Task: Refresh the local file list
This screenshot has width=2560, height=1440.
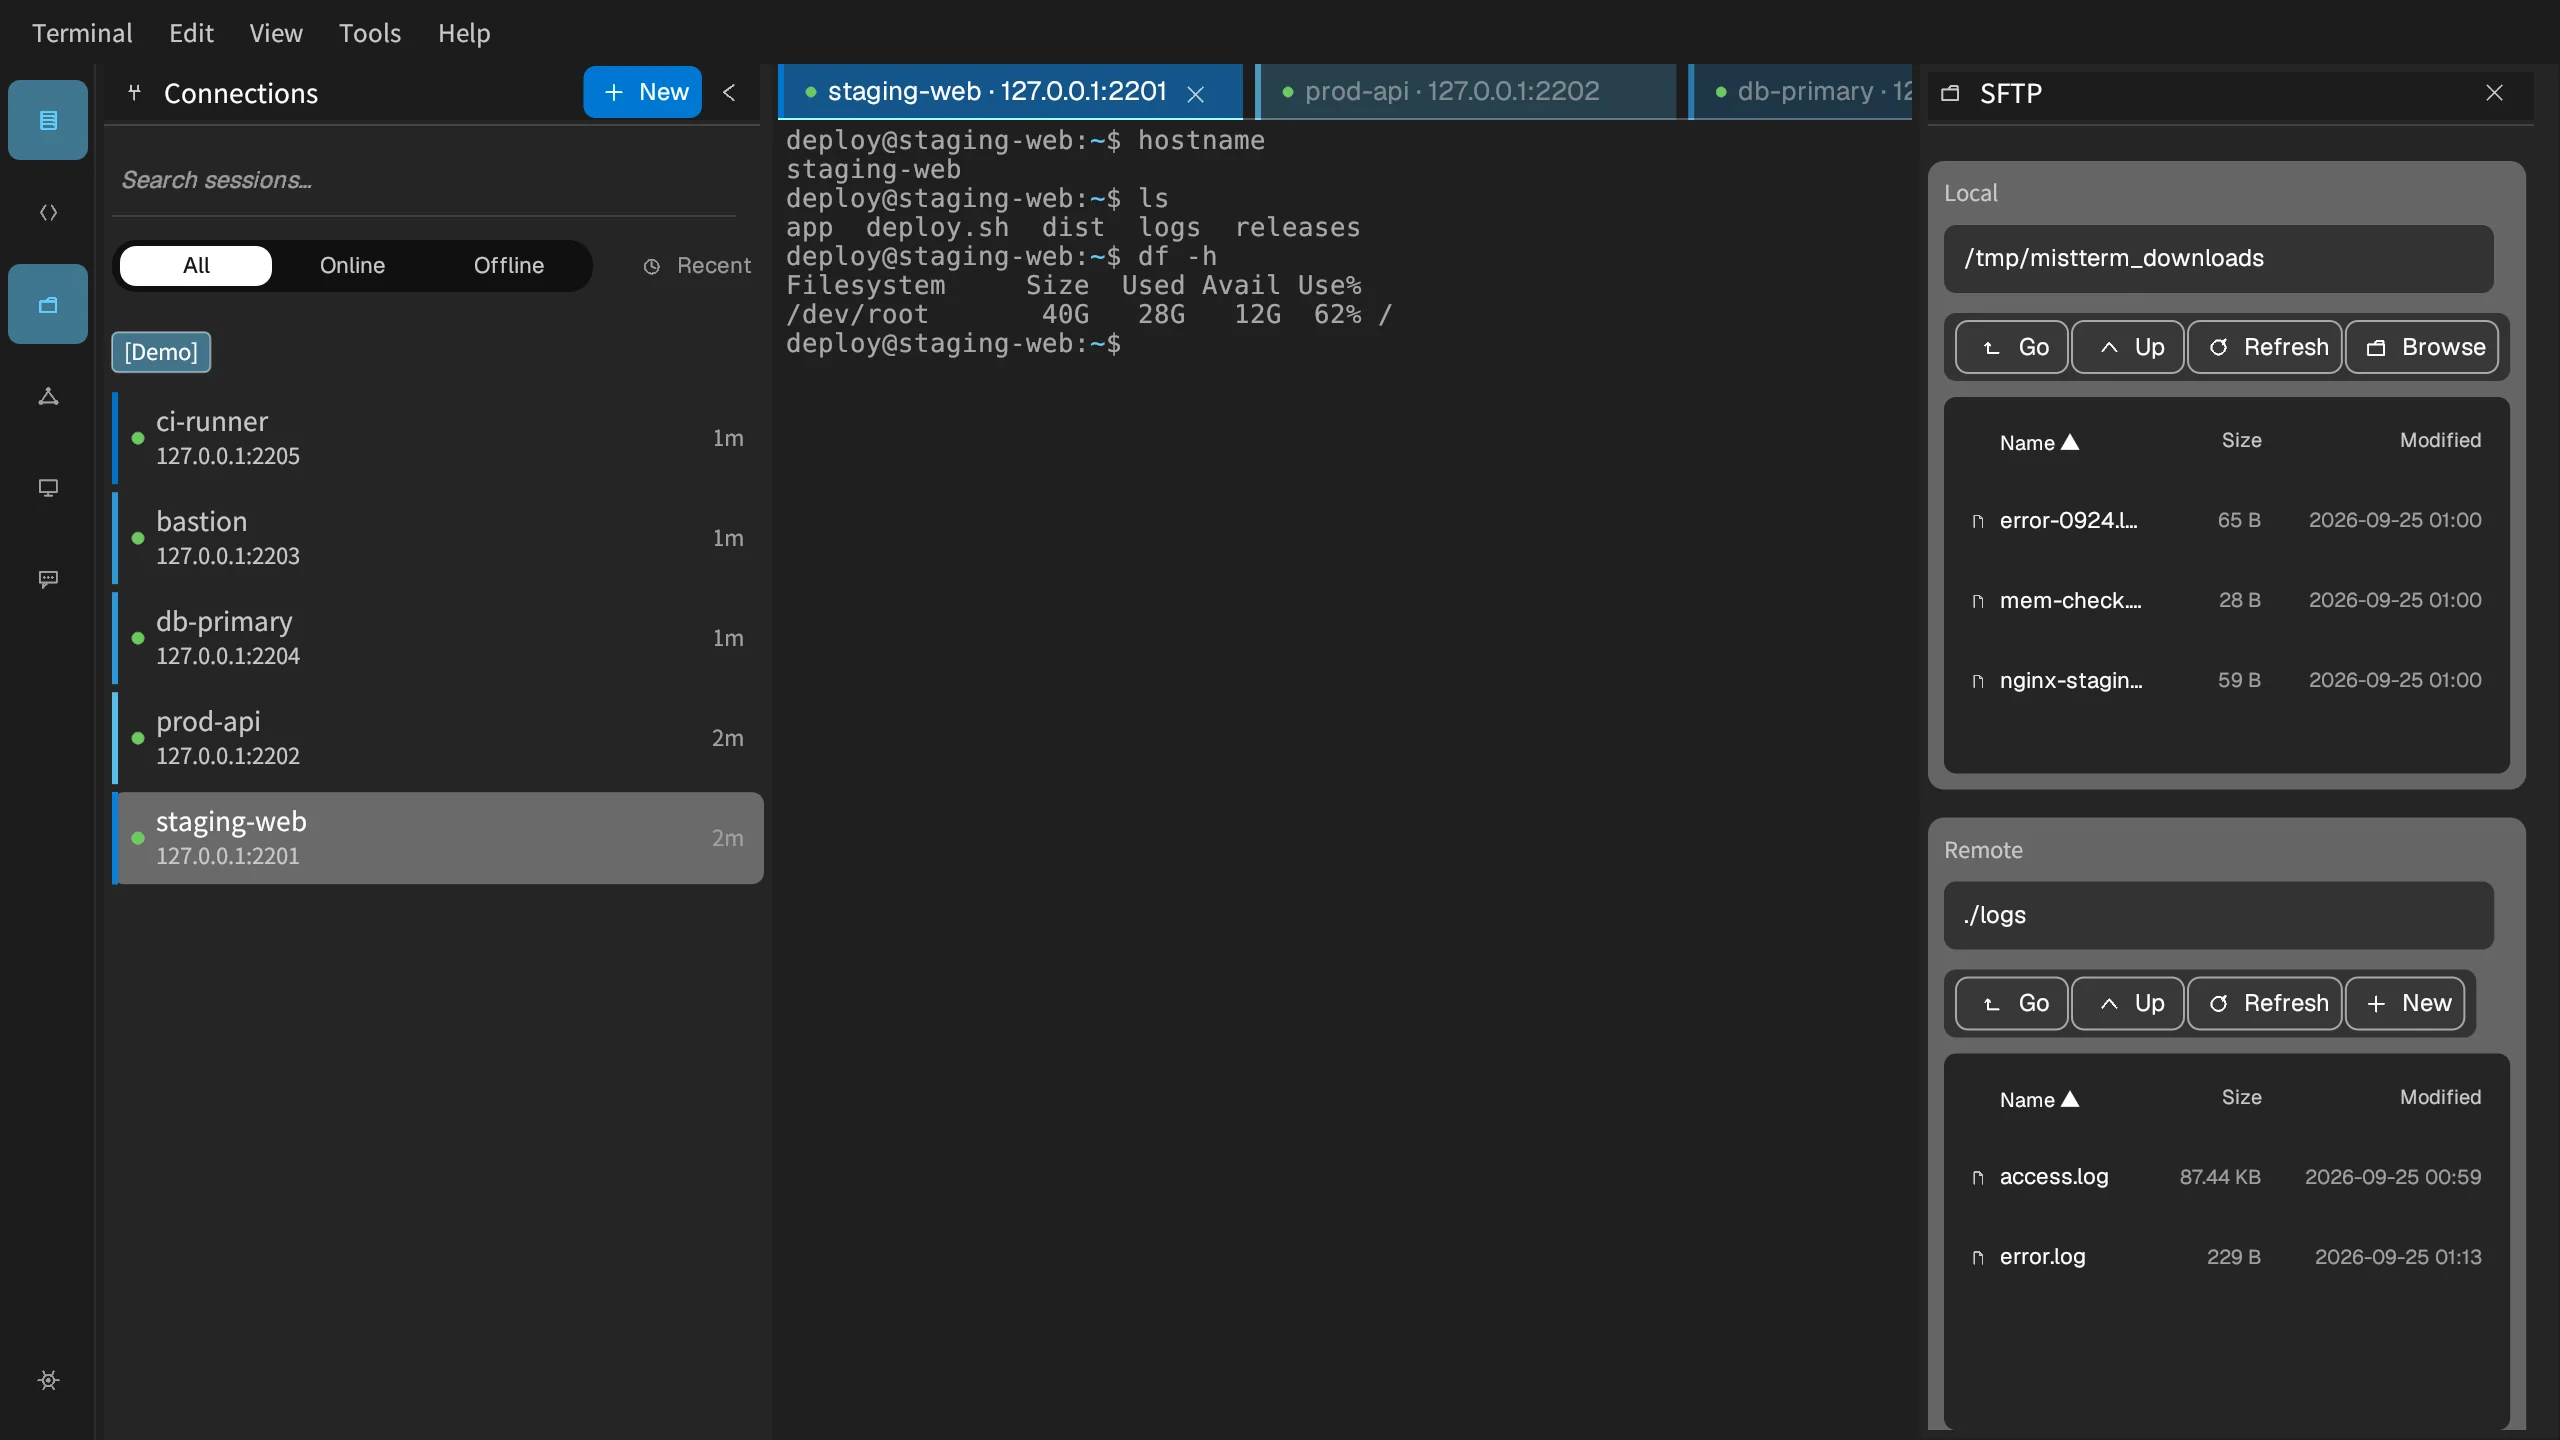Action: point(2265,347)
